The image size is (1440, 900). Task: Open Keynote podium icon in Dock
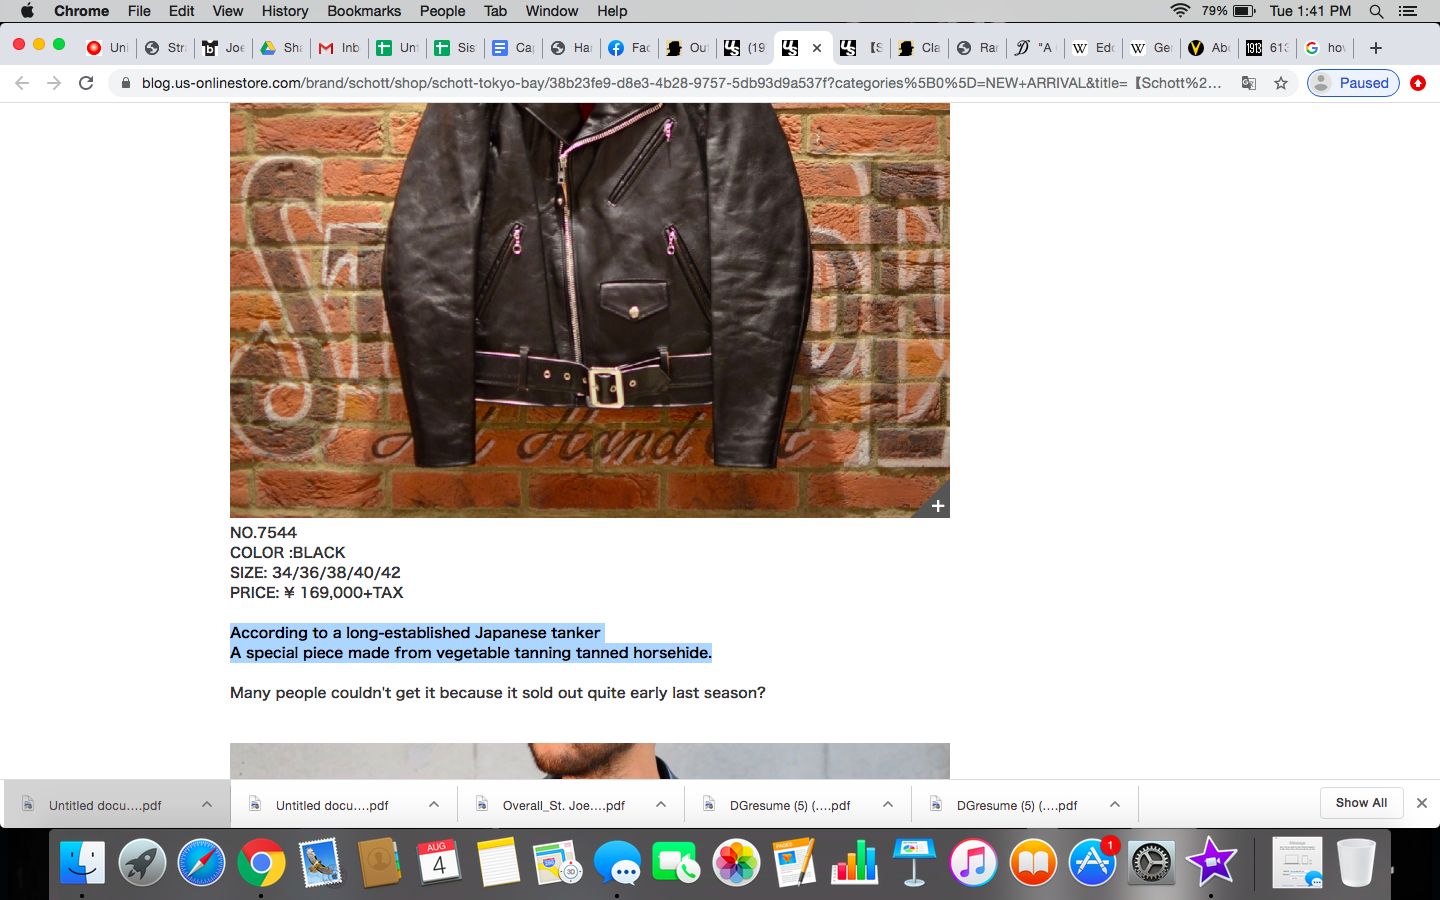pyautogui.click(x=914, y=862)
